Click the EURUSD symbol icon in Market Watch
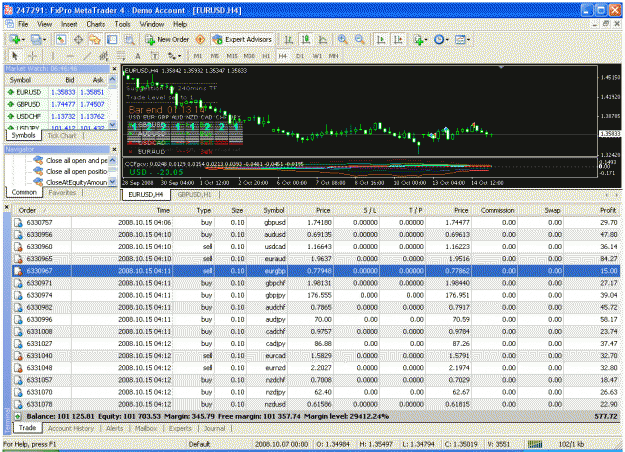 click(11, 92)
